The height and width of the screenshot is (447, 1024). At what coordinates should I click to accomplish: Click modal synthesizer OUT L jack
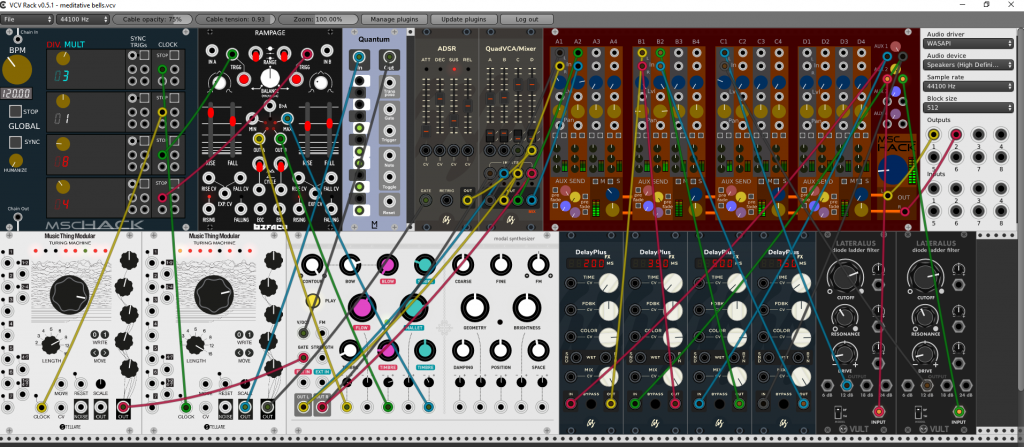[x=303, y=407]
